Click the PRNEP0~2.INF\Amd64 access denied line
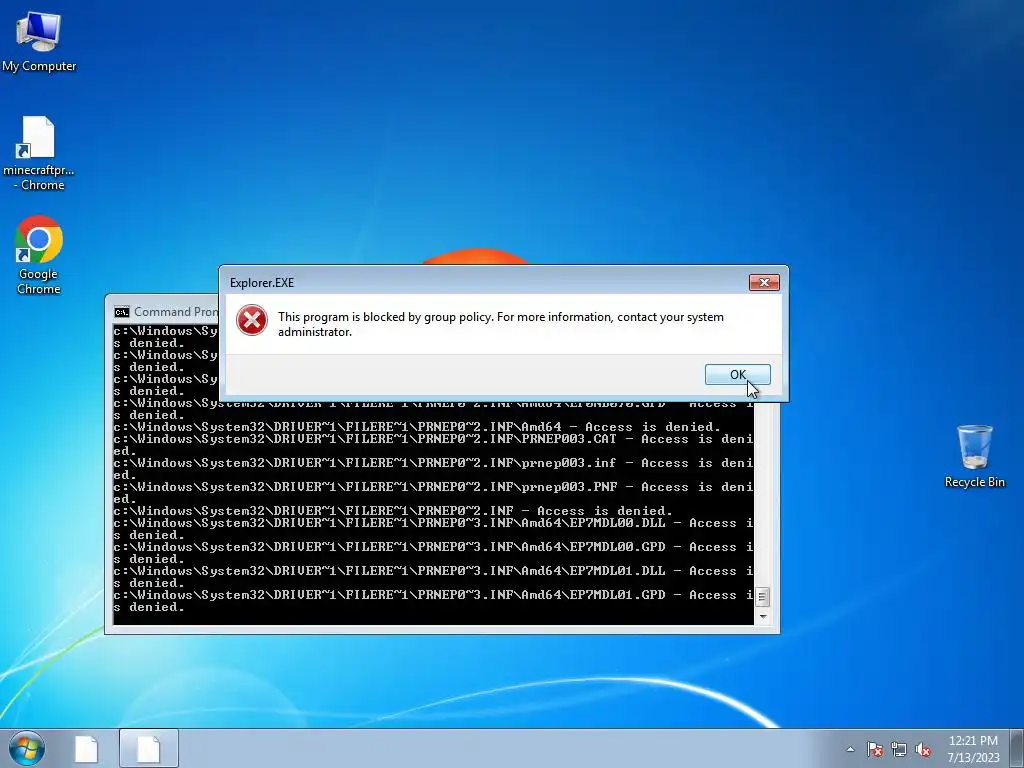The height and width of the screenshot is (768, 1024). coord(417,427)
